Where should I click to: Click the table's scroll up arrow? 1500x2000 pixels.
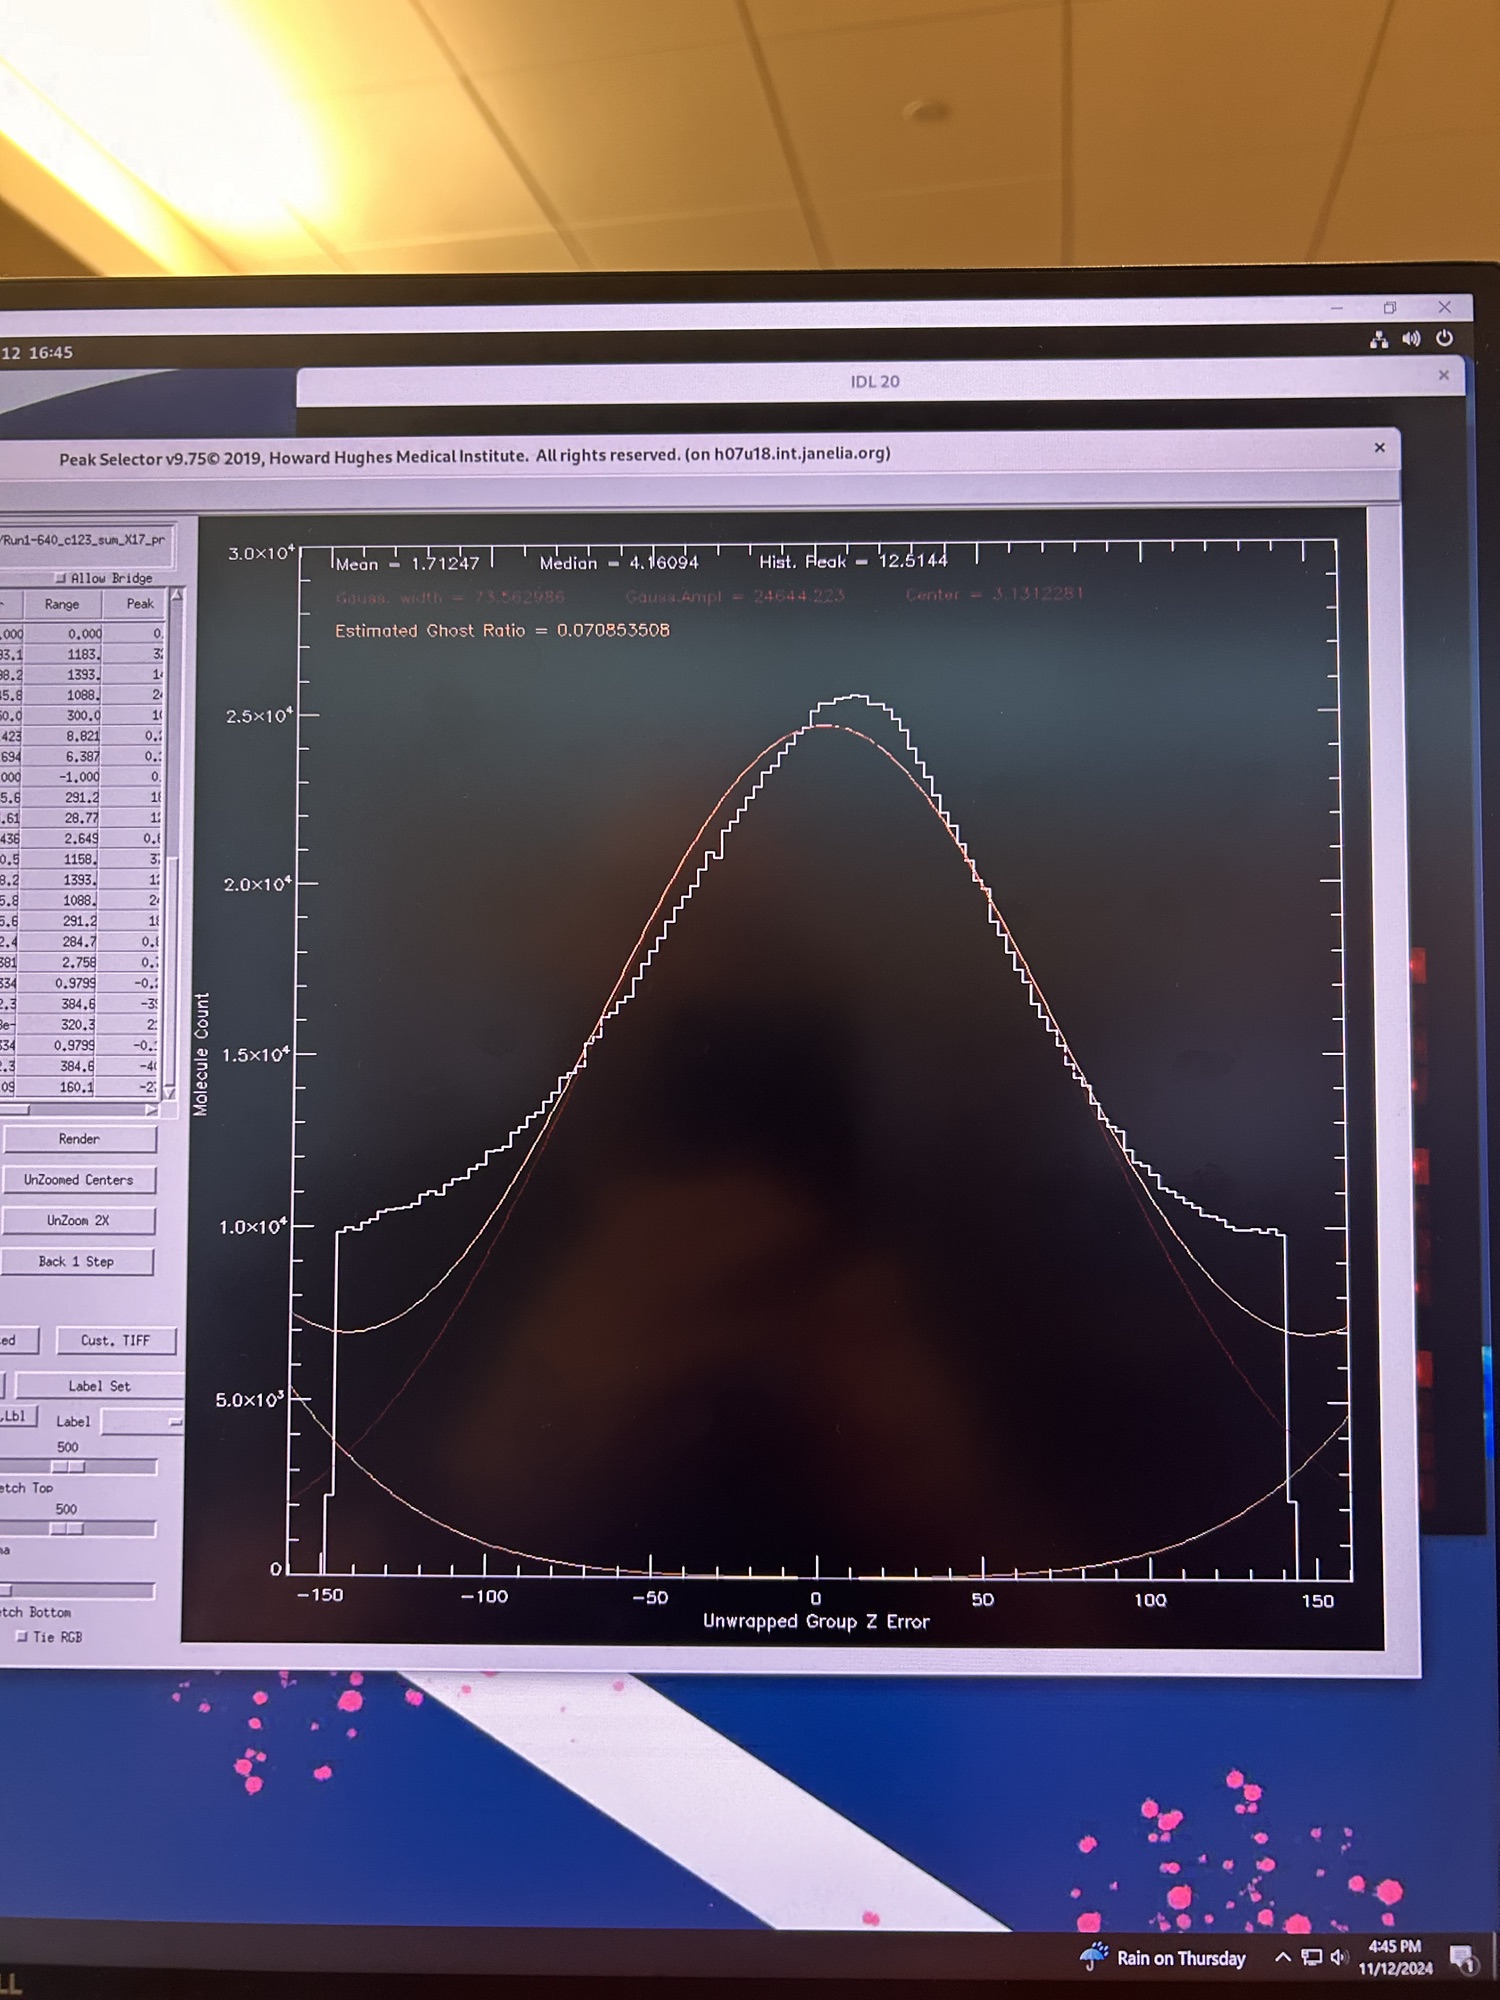(x=176, y=596)
